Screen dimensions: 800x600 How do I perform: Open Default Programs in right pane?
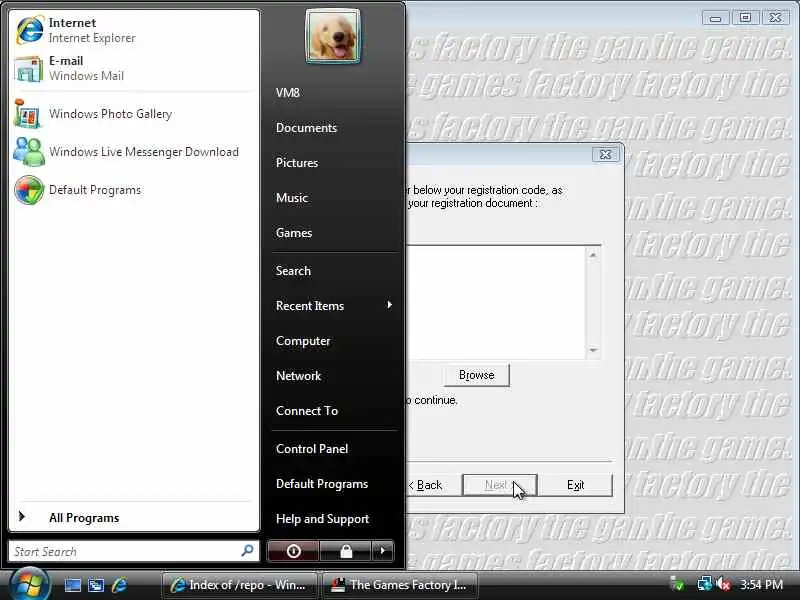[x=322, y=484]
